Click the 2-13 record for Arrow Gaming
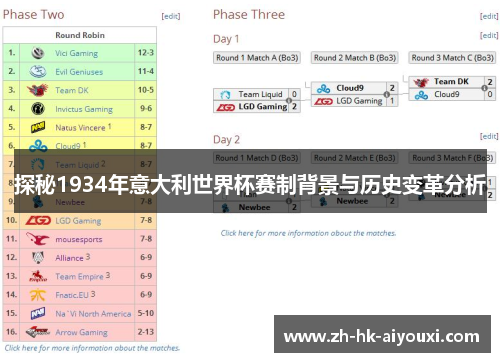Viewport: 500px width, 362px height. pyautogui.click(x=146, y=332)
